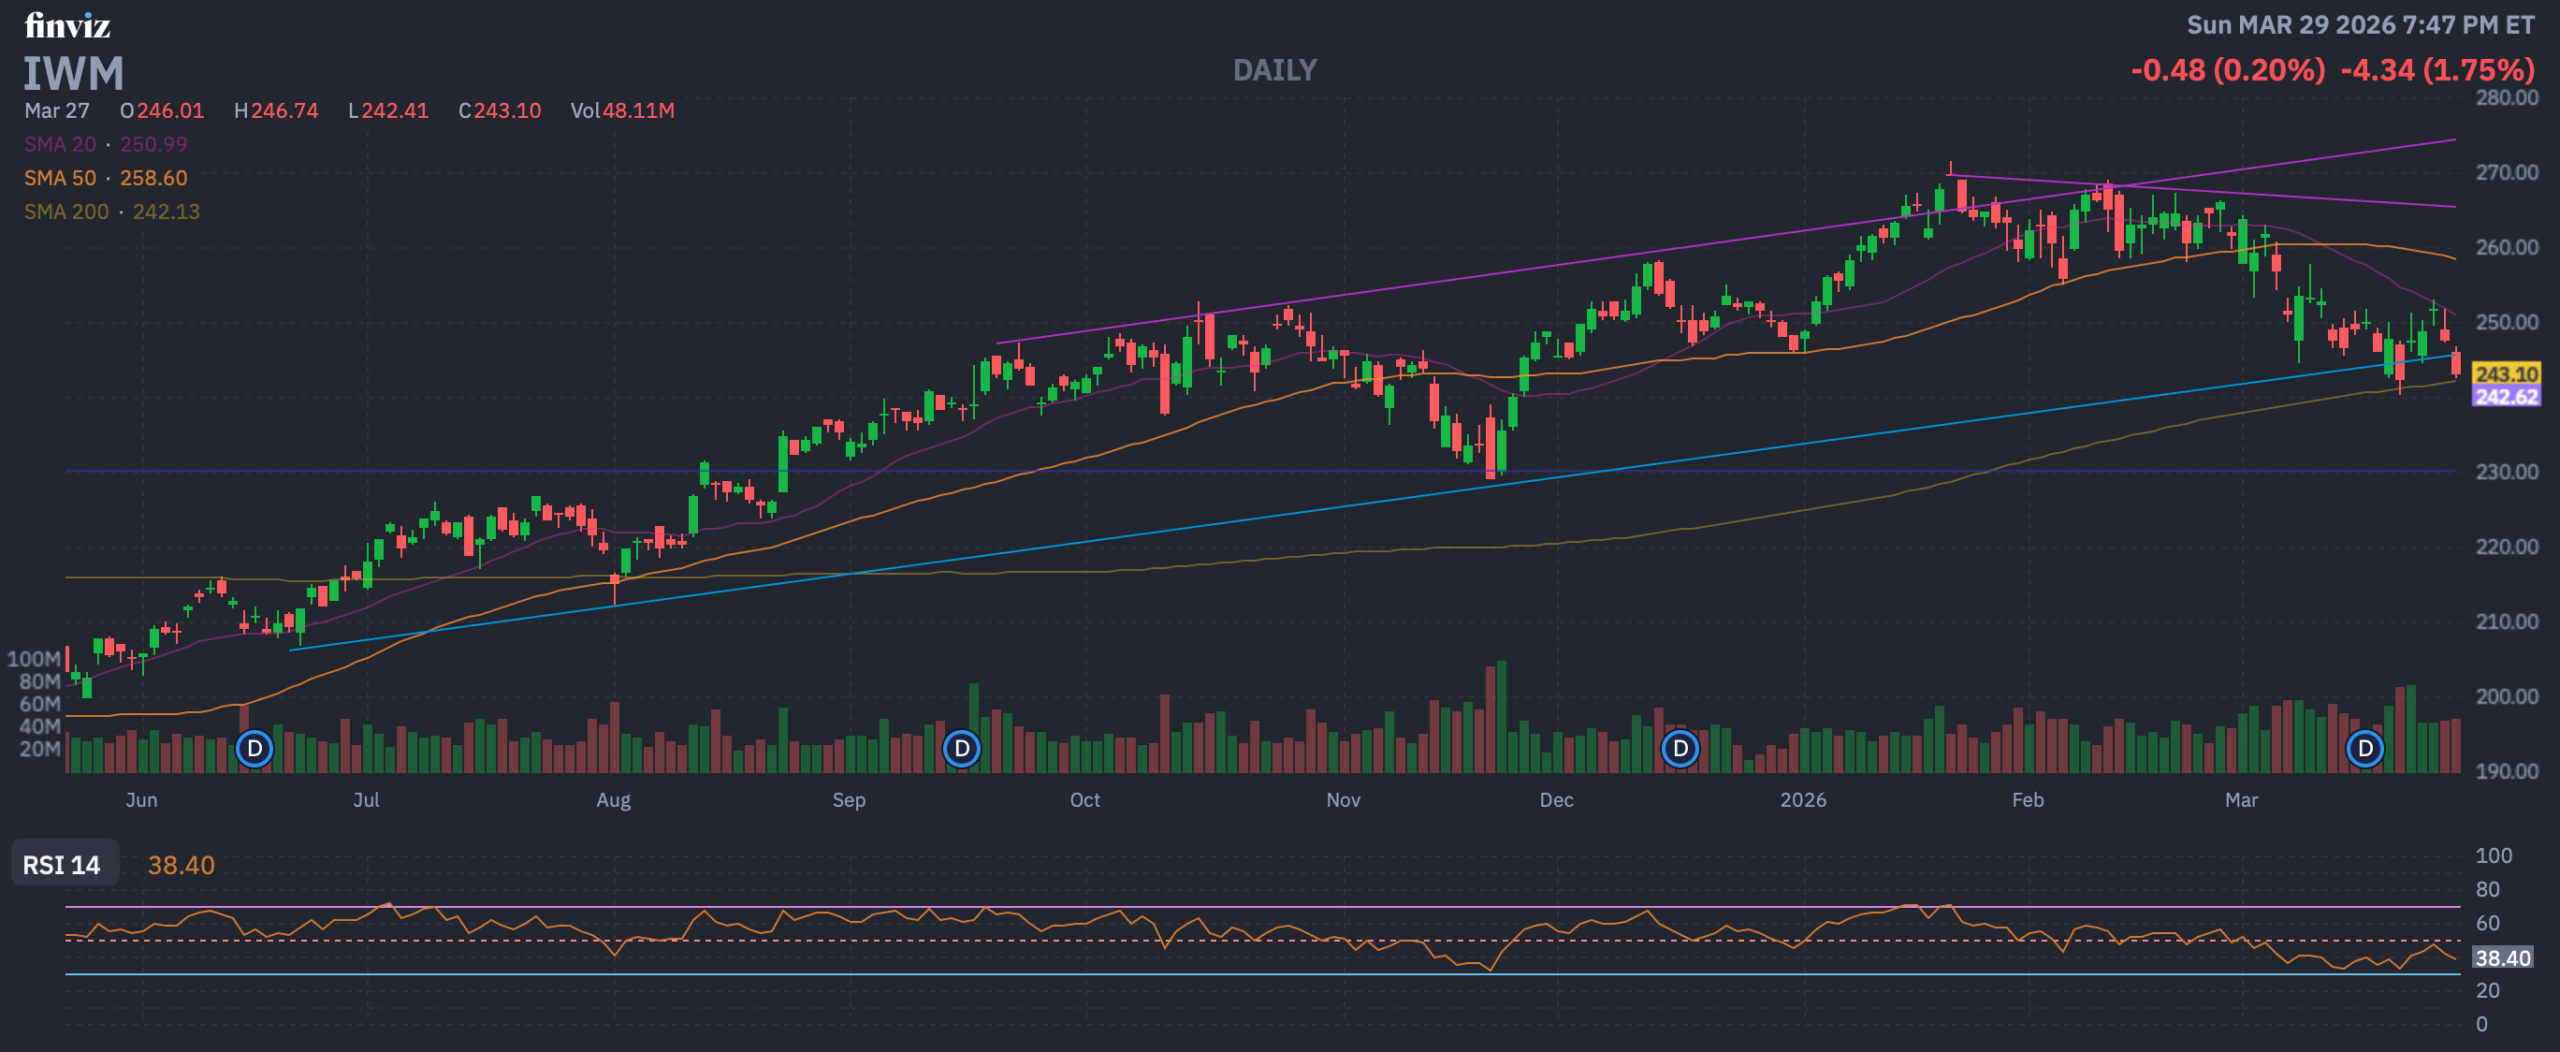Click the dividend marker in mid-June
This screenshot has height=1052, width=2560.
point(254,748)
